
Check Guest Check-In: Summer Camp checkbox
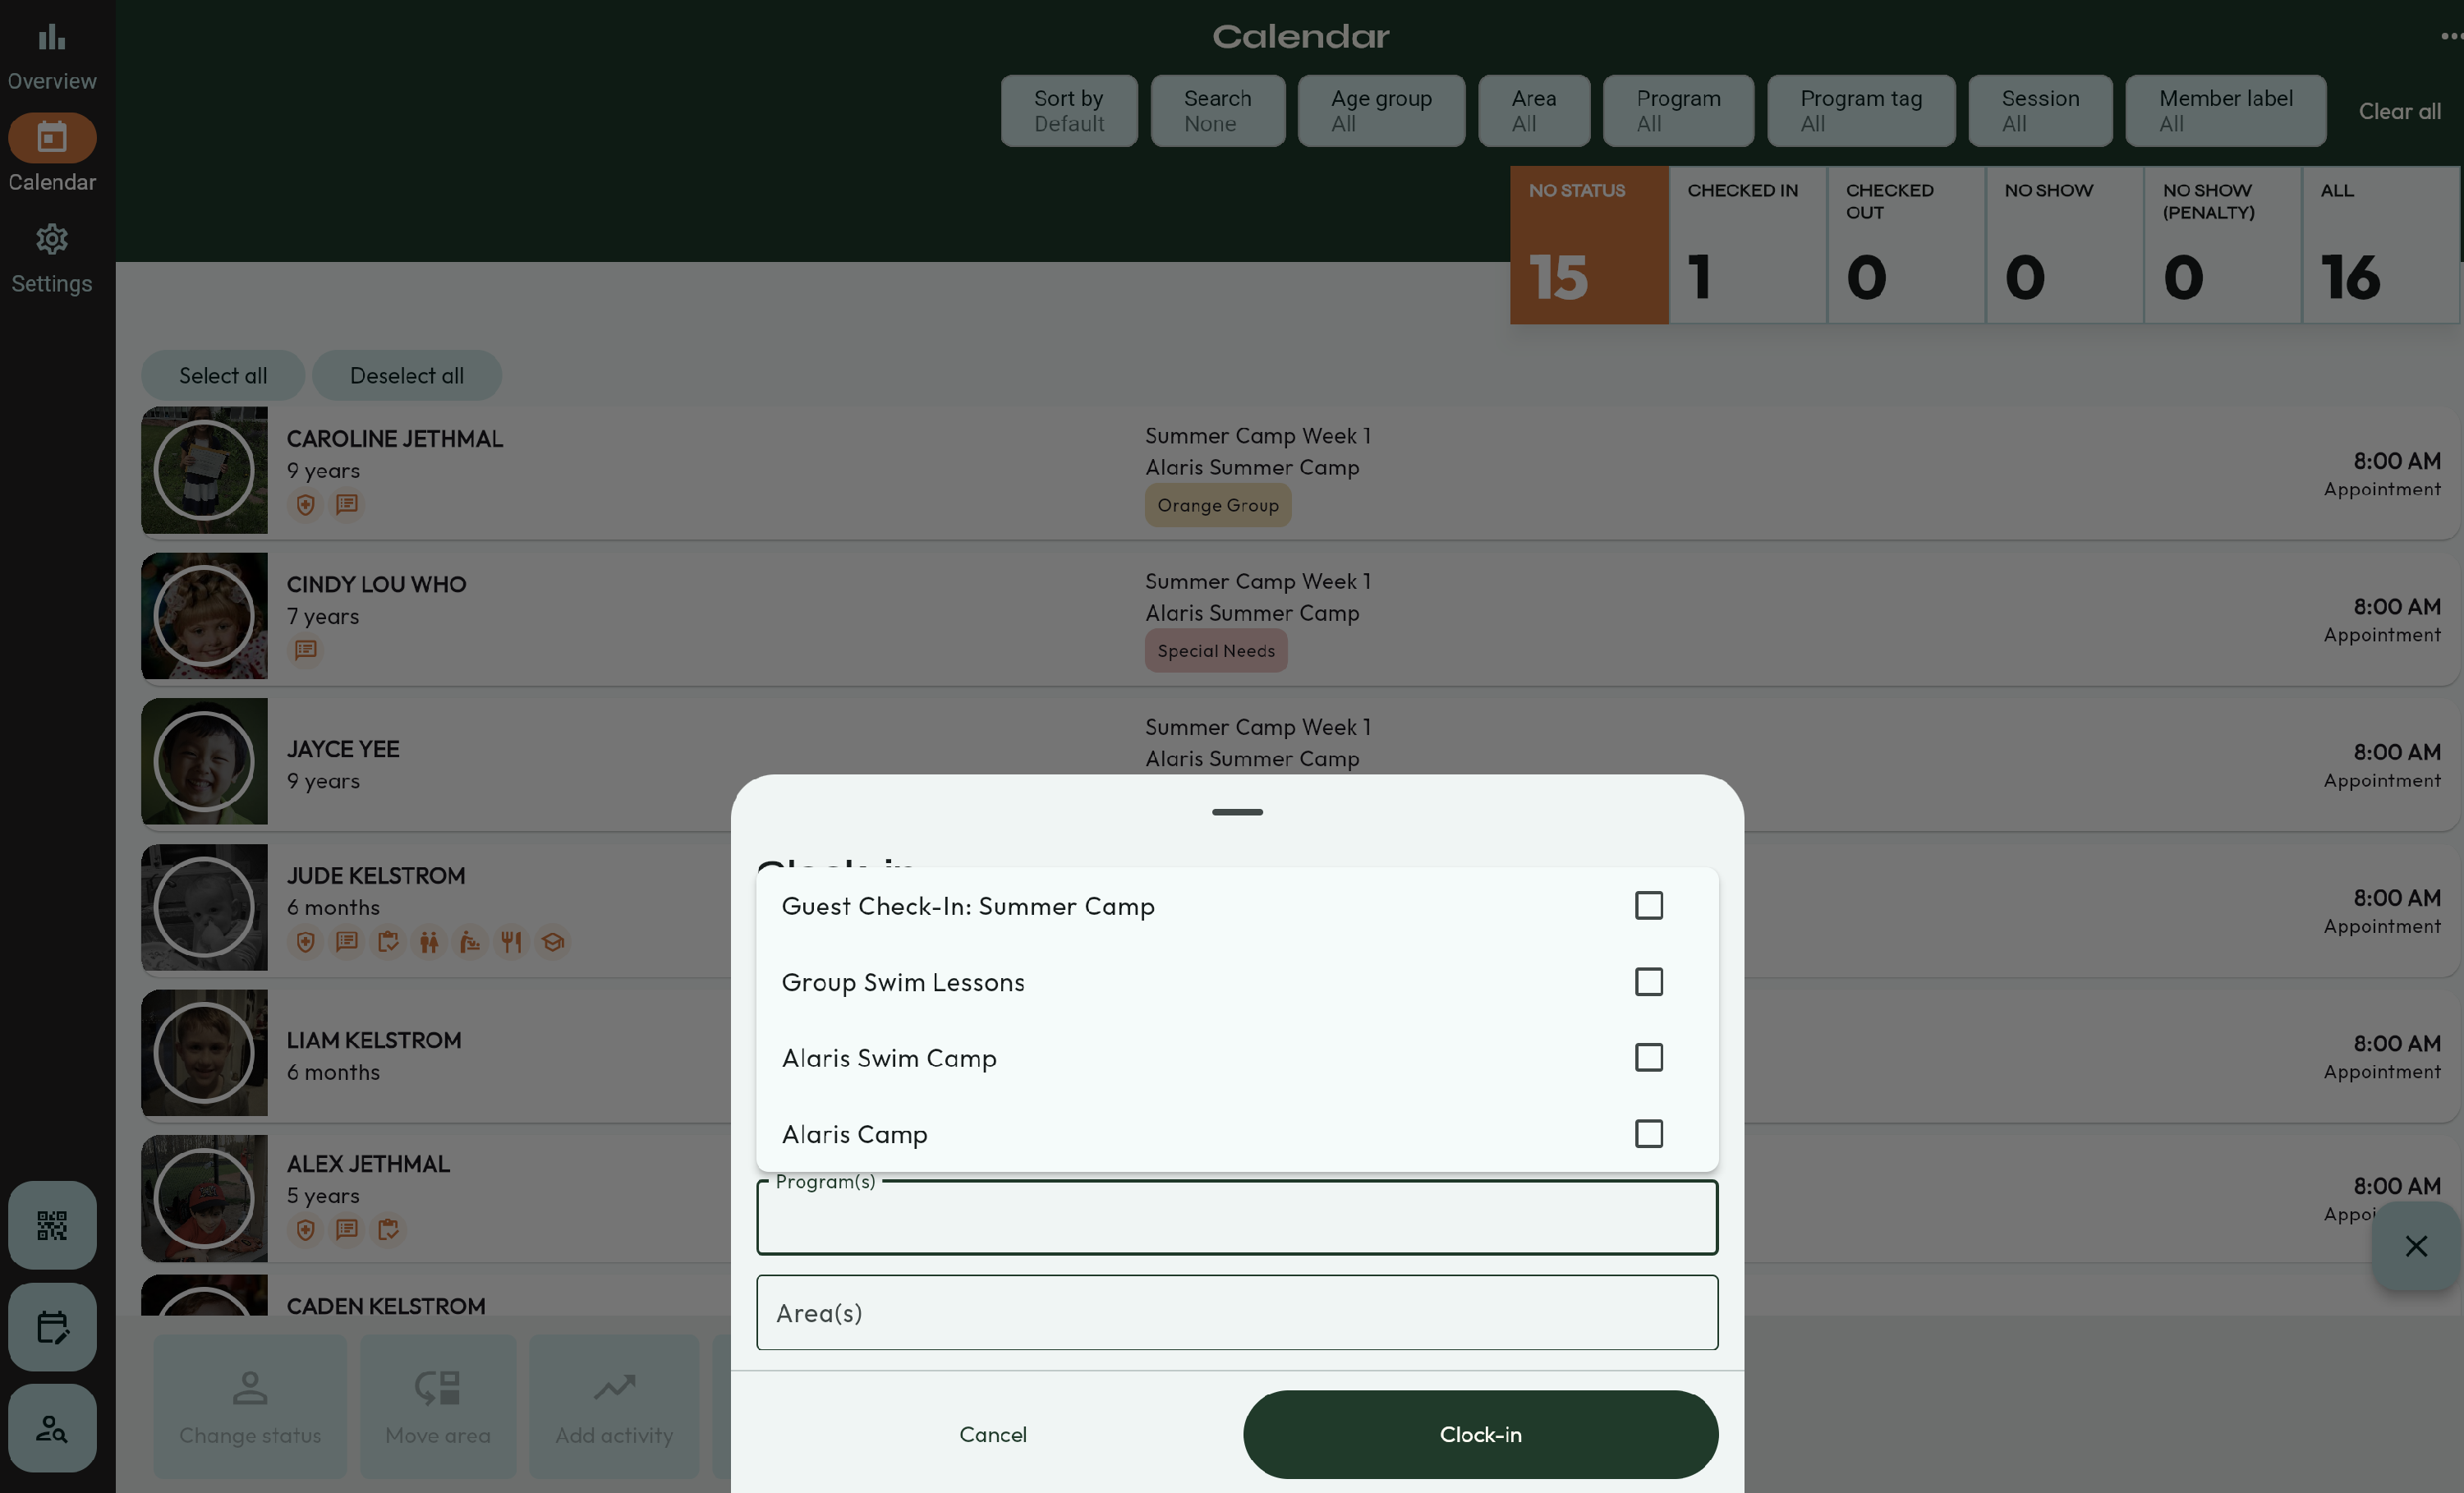(x=1648, y=906)
